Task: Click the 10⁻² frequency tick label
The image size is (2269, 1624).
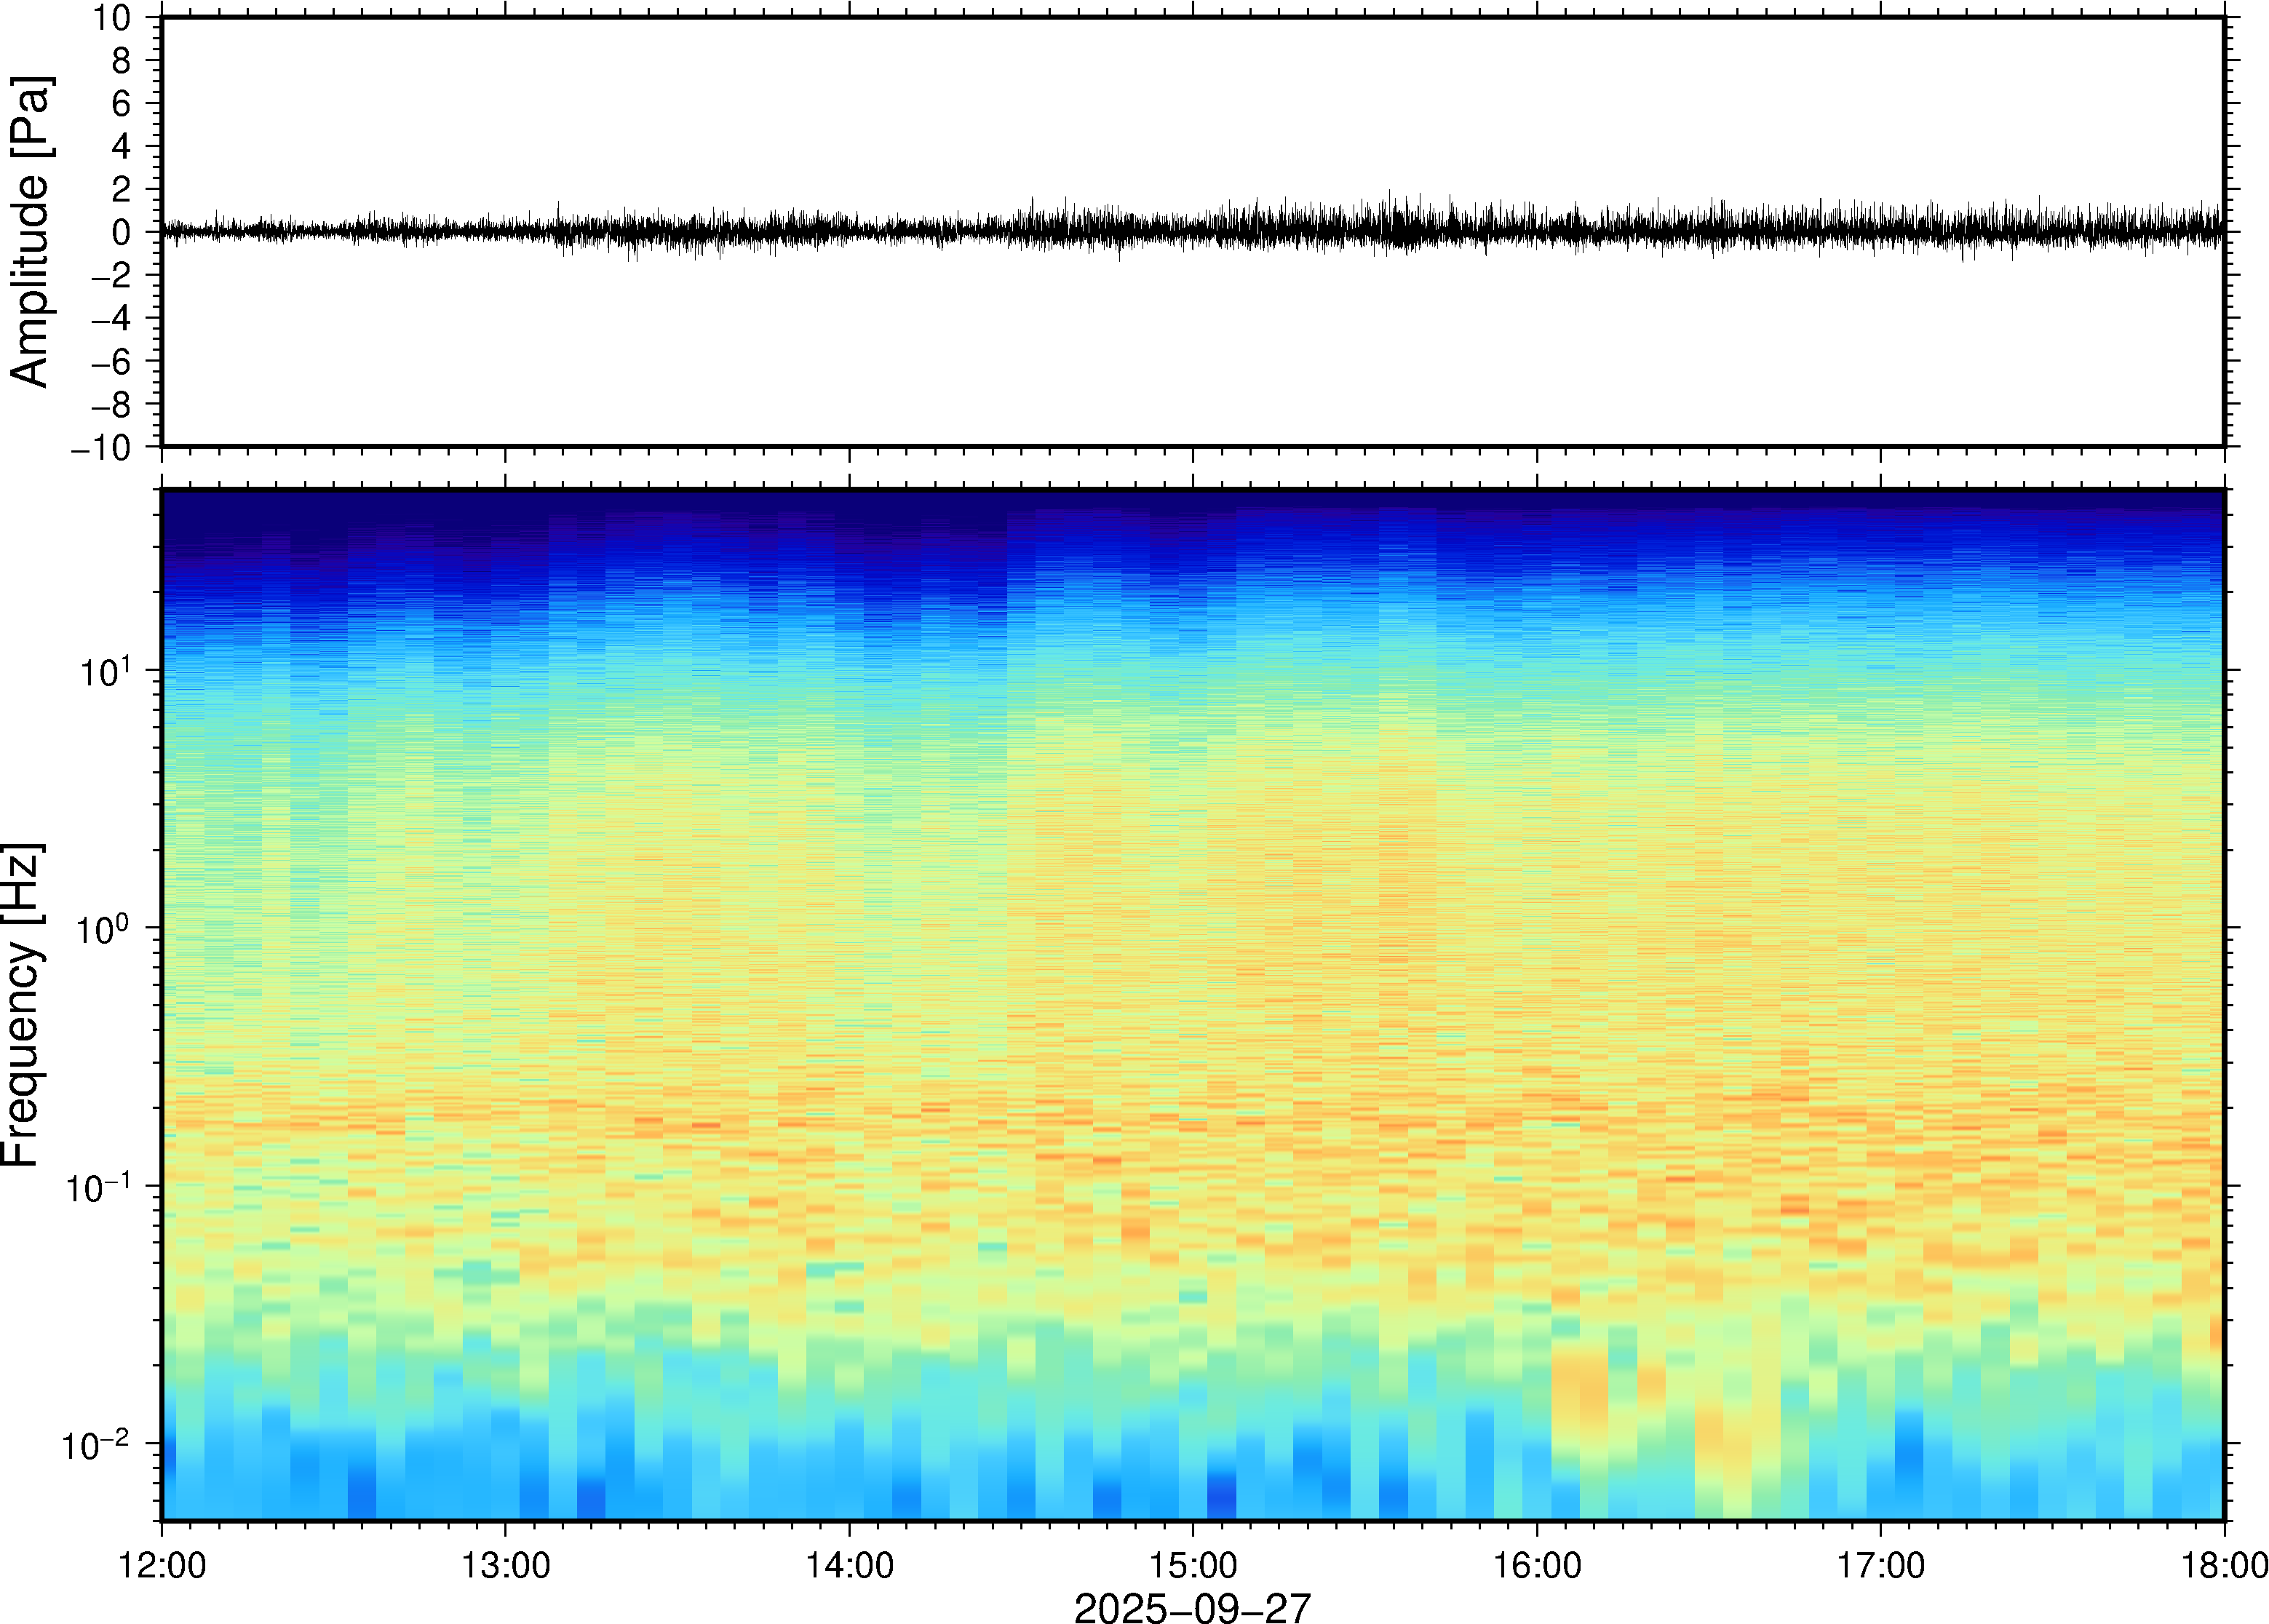Action: pos(96,1445)
